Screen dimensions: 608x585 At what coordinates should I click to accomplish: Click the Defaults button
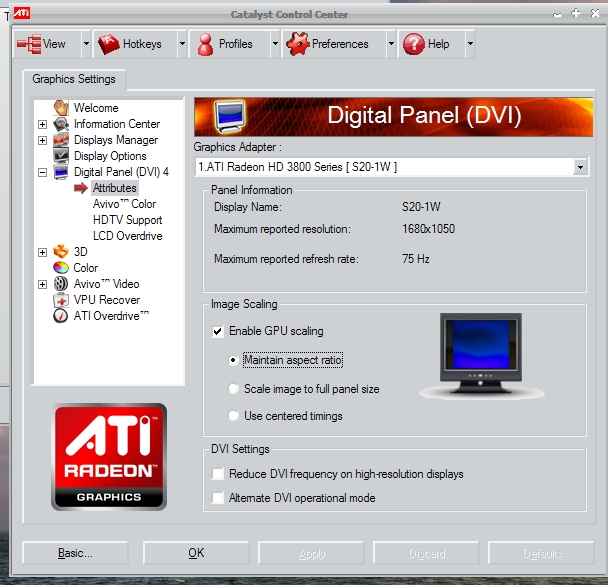[542, 553]
